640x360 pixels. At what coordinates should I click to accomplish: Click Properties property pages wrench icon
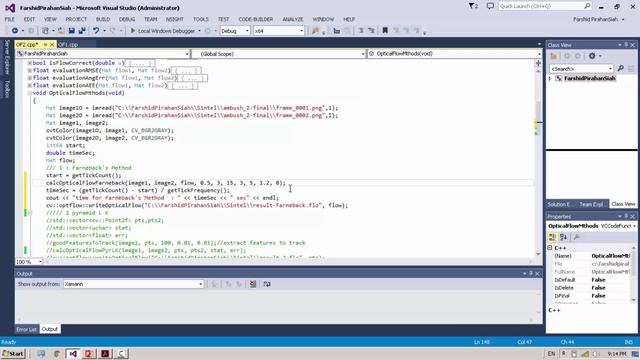click(576, 237)
